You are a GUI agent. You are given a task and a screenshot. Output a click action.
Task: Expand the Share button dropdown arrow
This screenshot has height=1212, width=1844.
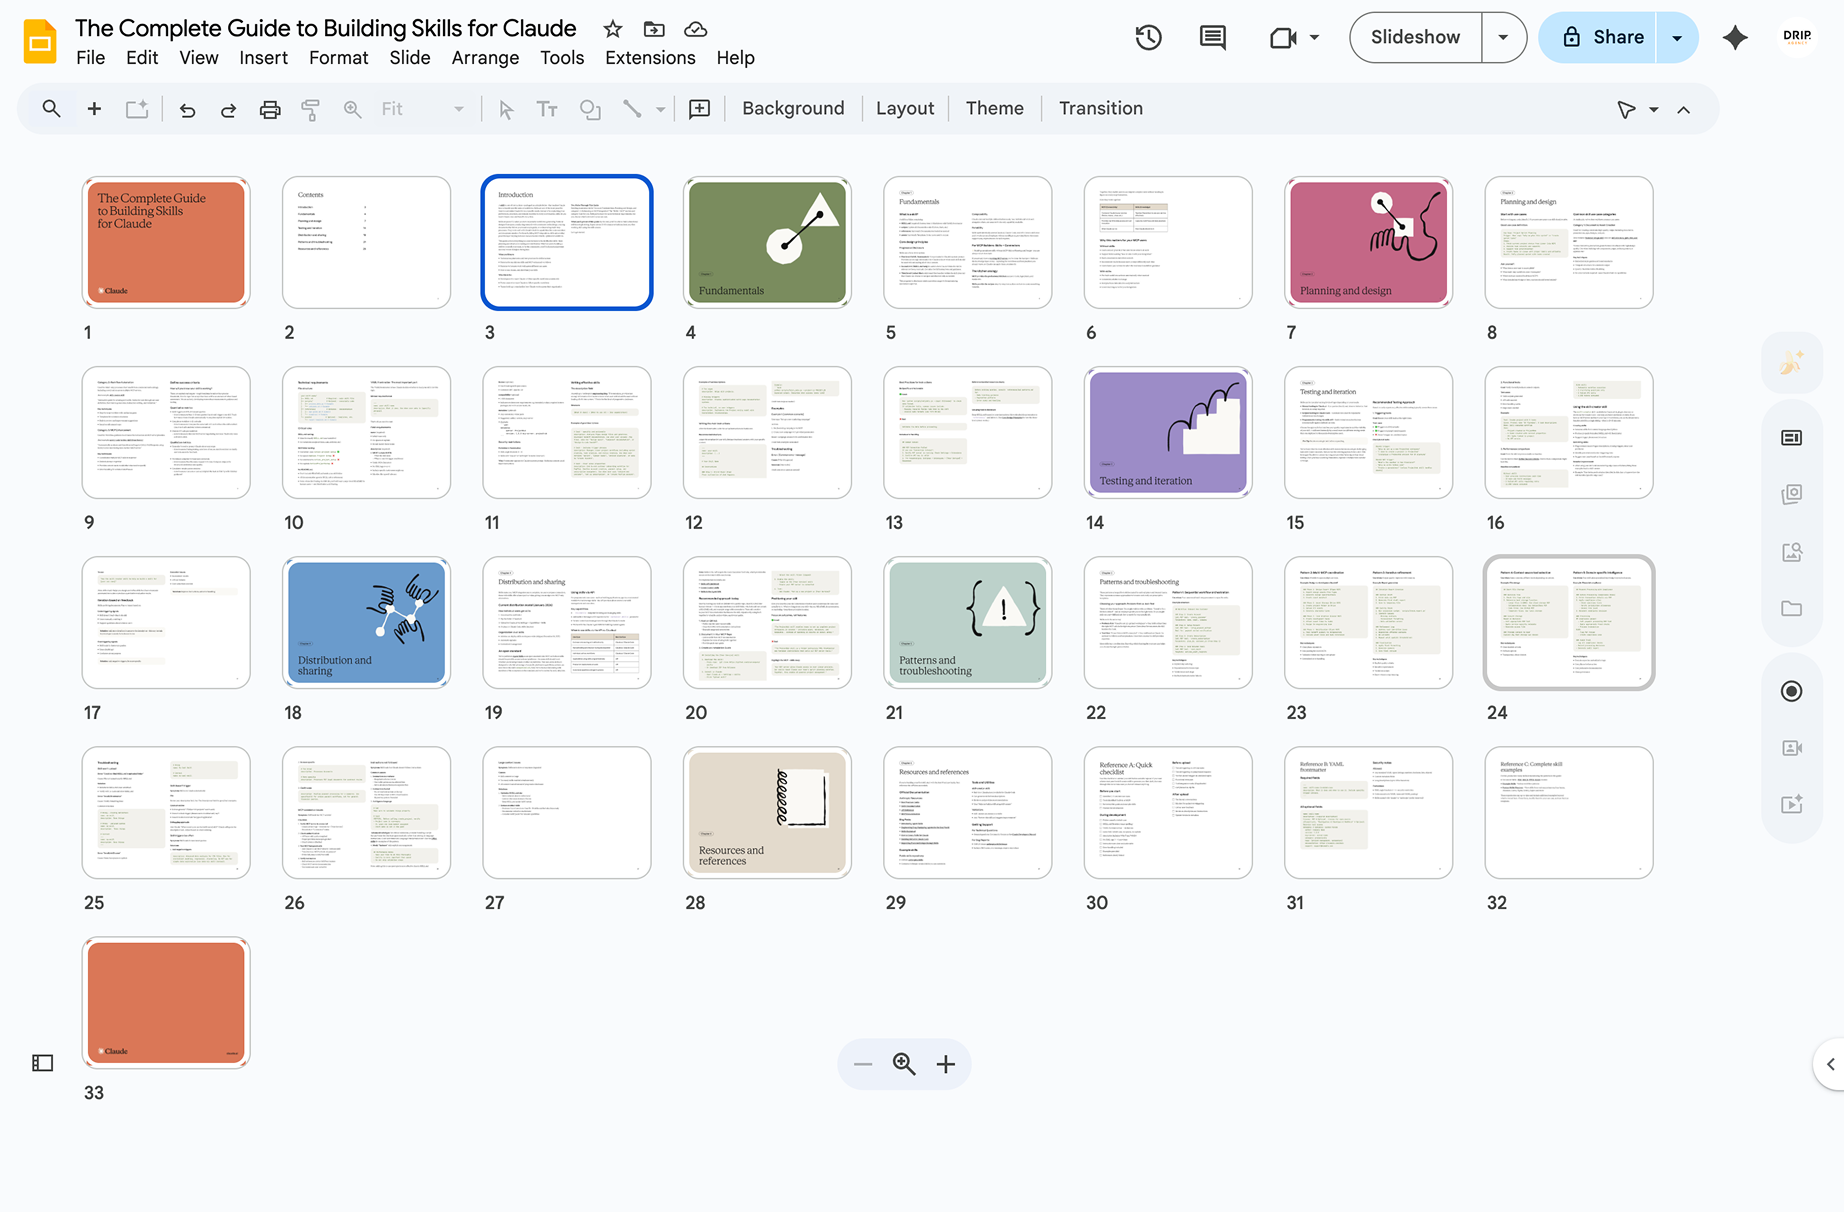coord(1677,38)
